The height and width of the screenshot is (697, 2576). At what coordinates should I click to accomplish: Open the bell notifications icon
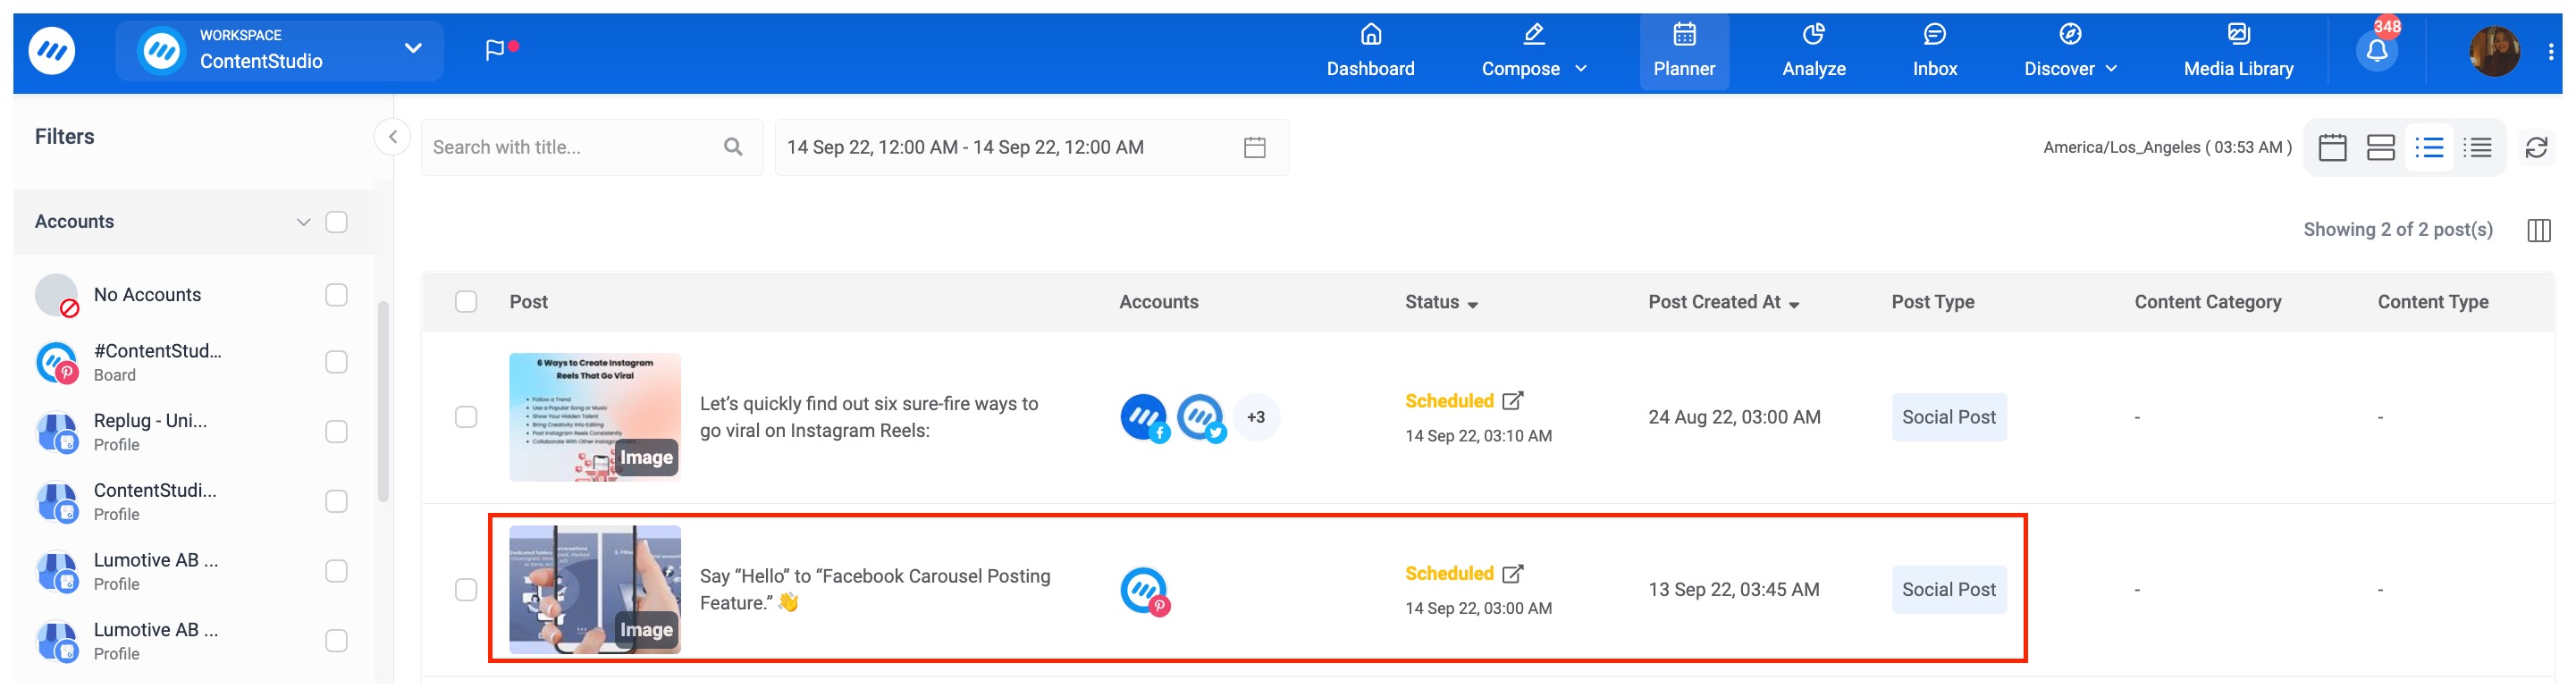point(2377,51)
